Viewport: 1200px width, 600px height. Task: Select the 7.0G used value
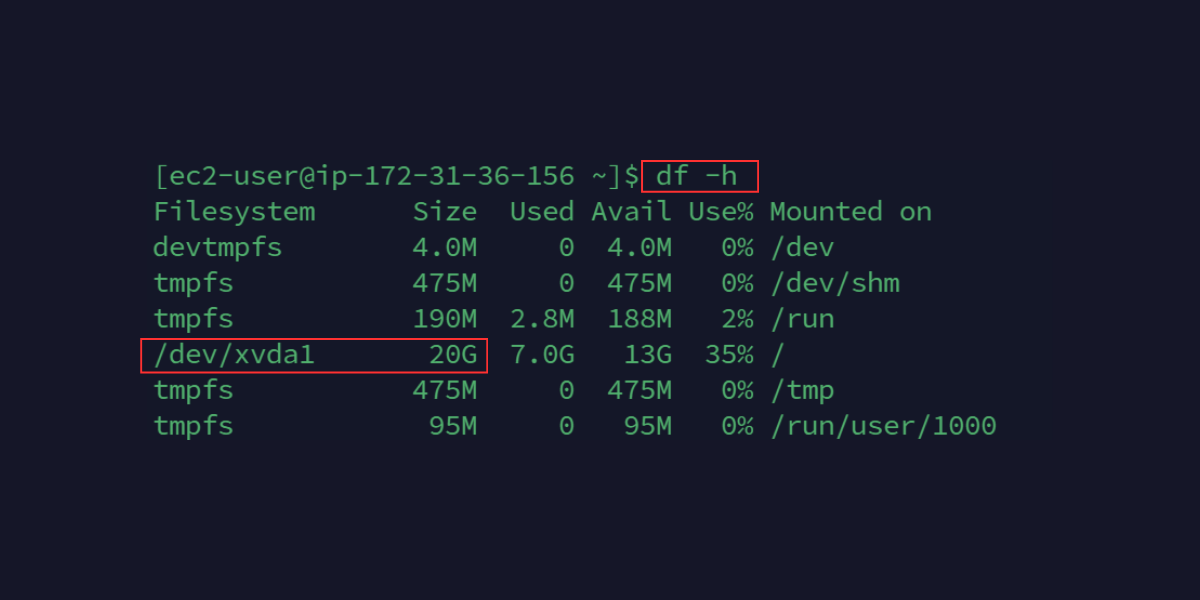(542, 354)
